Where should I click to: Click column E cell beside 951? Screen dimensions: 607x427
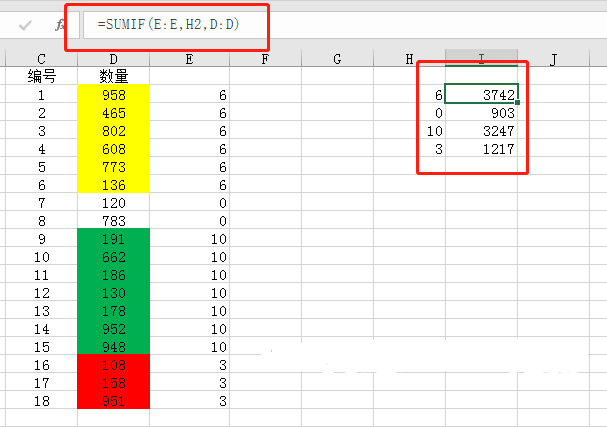(x=189, y=400)
